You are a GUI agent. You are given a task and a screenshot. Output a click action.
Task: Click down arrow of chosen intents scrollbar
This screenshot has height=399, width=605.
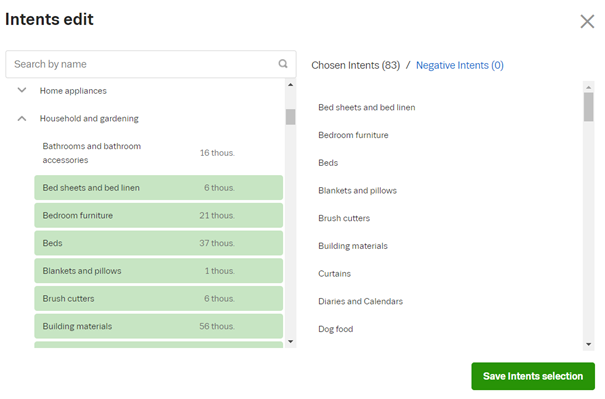[588, 344]
